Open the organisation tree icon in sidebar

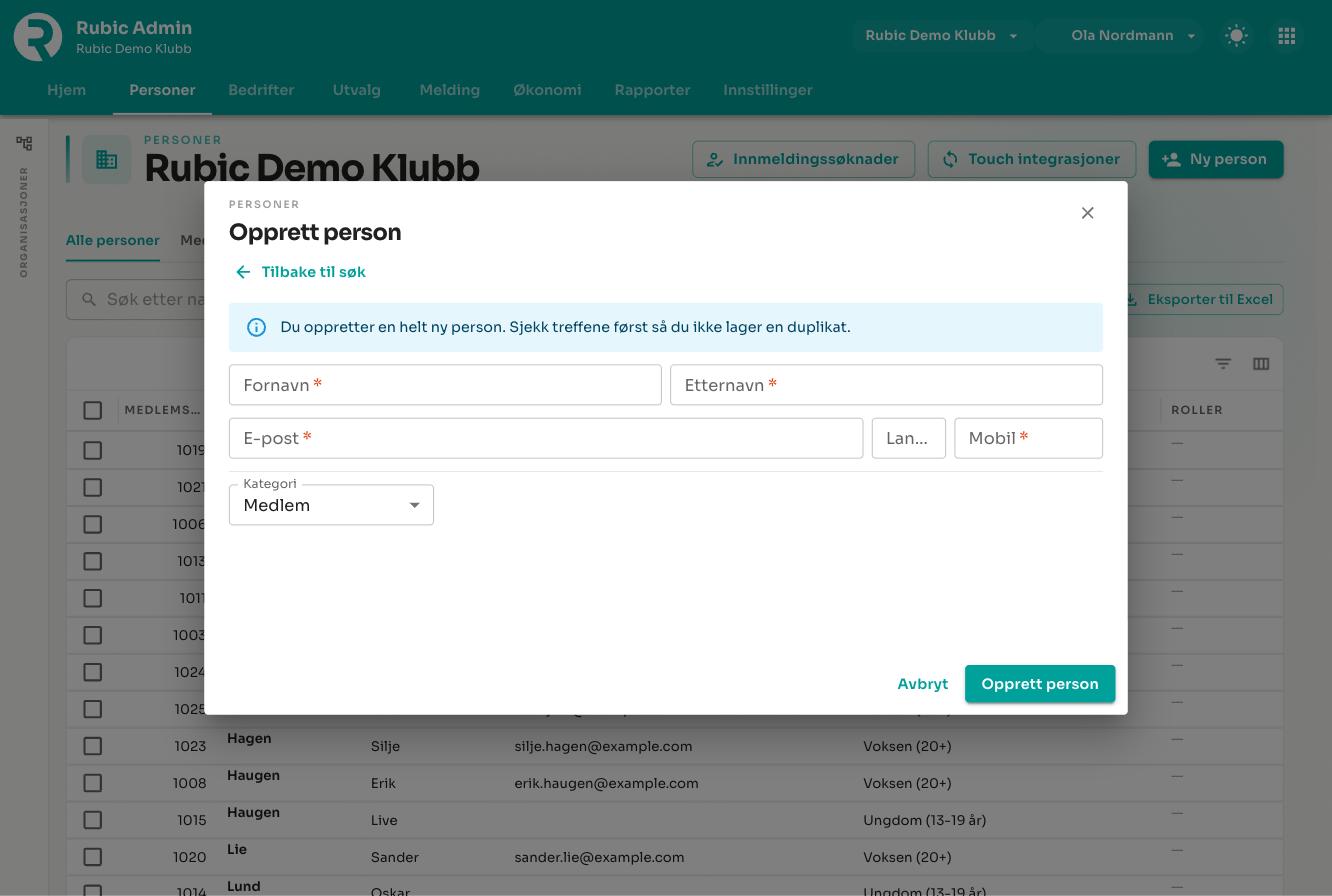(24, 144)
